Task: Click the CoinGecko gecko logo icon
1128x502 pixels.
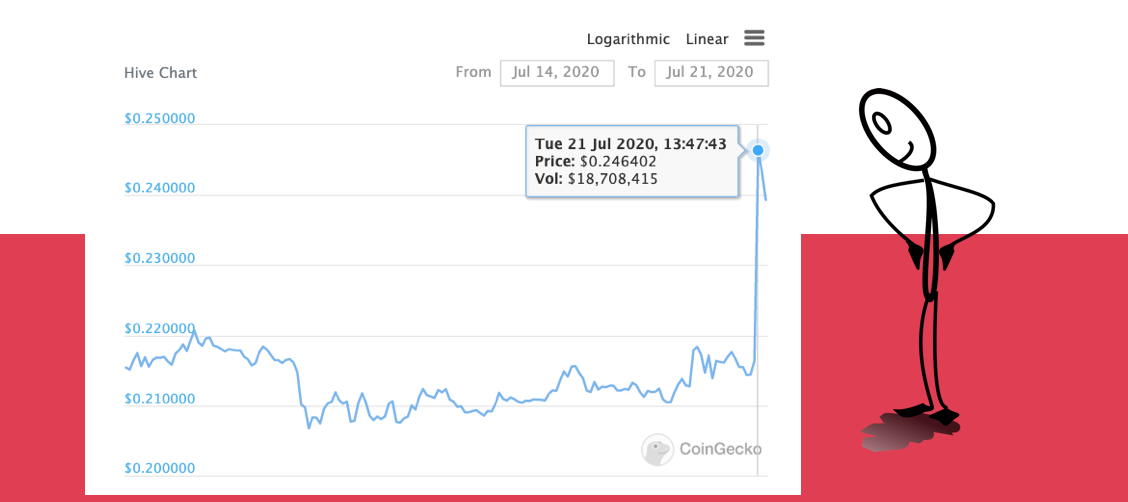Action: [657, 450]
